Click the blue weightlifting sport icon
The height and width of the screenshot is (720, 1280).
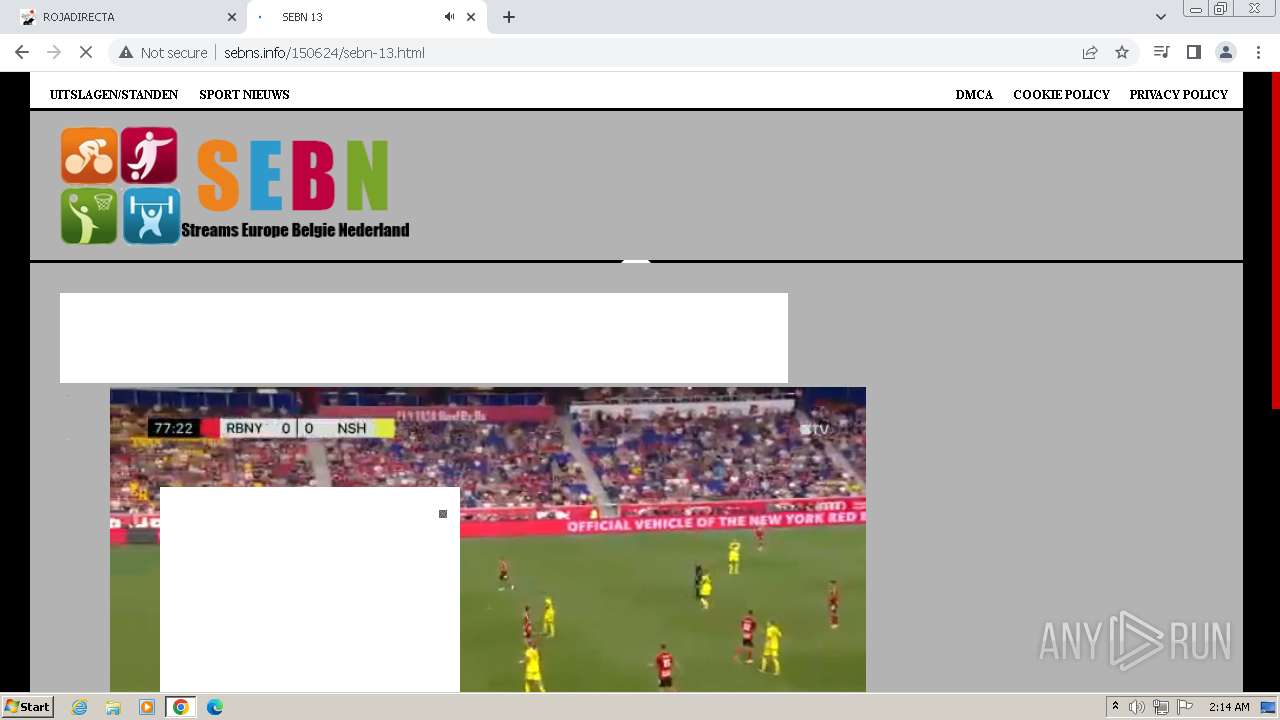click(x=151, y=216)
